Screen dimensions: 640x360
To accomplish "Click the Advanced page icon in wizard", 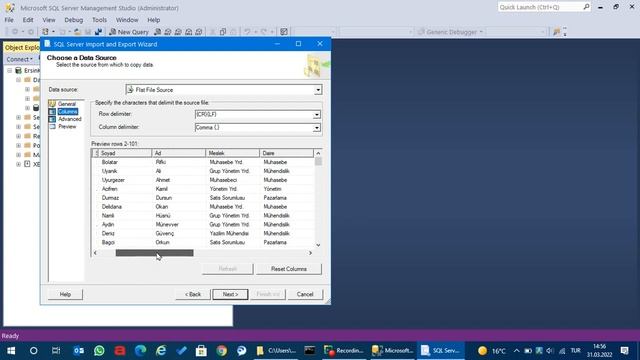I will (52, 119).
